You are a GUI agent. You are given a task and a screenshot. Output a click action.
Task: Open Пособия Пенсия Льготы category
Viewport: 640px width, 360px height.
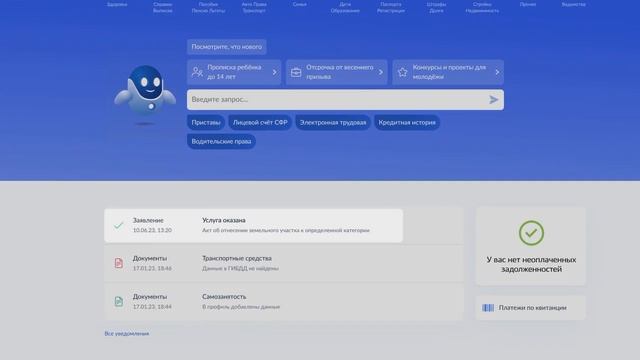pos(208,7)
